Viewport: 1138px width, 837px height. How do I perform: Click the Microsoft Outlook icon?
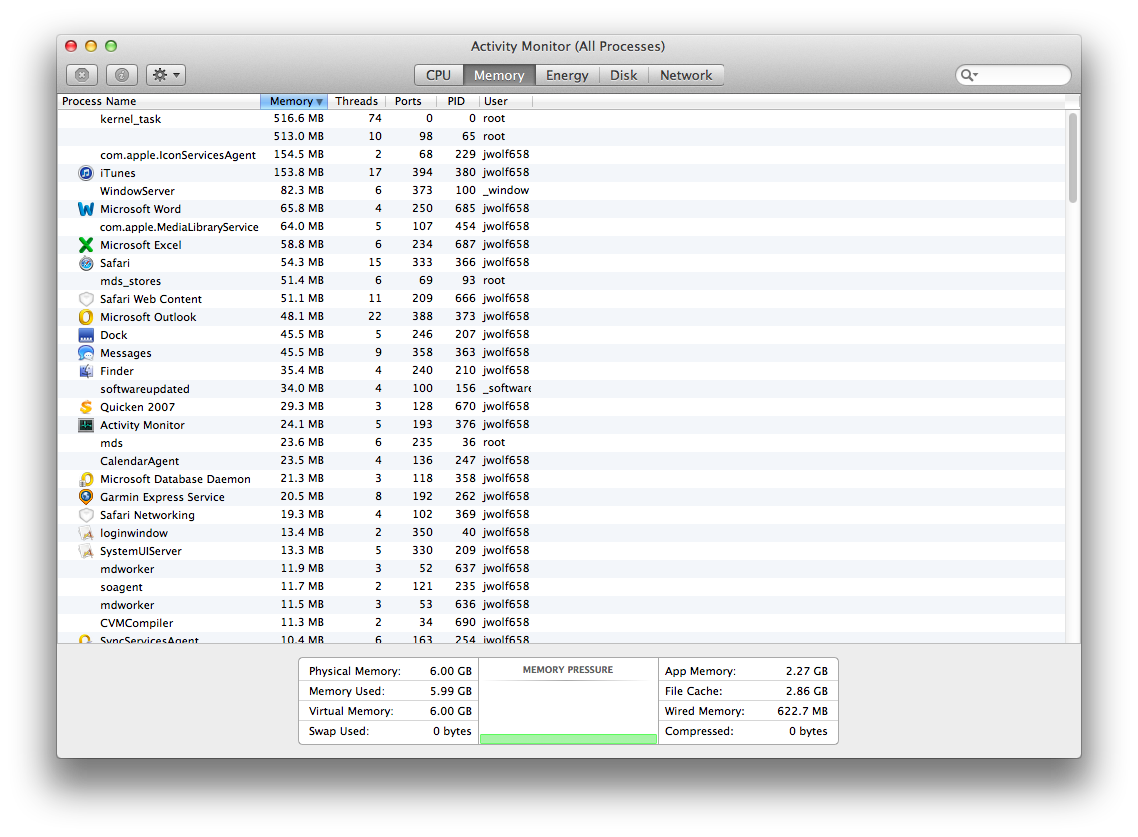tap(86, 317)
